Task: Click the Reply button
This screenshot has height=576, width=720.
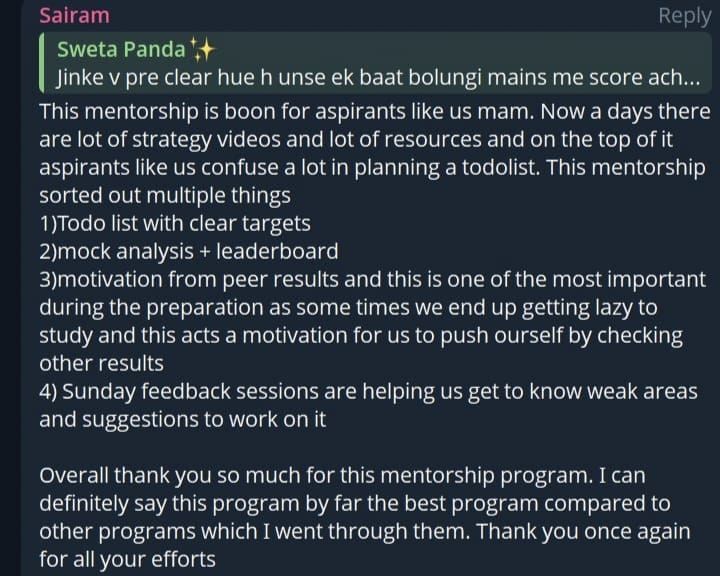Action: click(684, 16)
